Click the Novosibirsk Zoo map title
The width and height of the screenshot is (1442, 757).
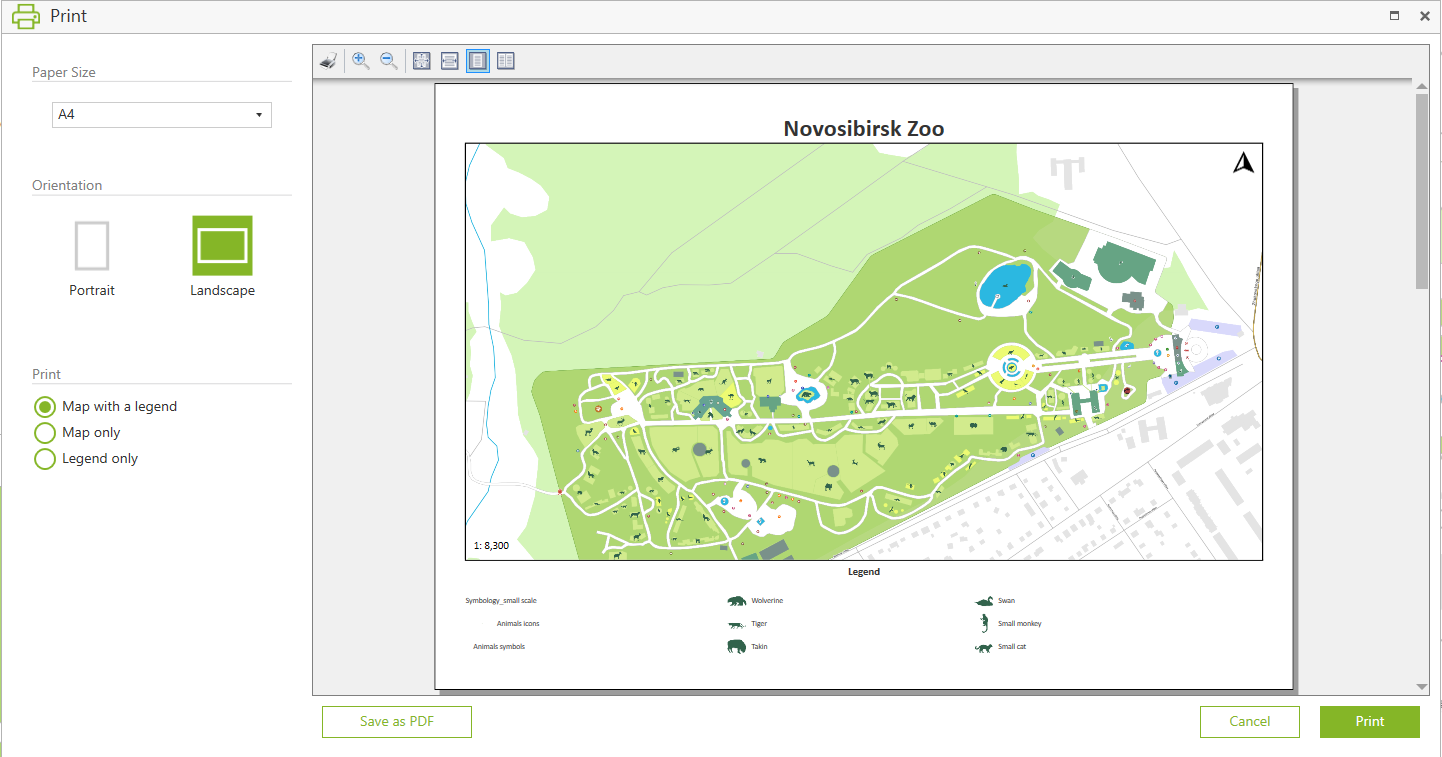(x=864, y=128)
